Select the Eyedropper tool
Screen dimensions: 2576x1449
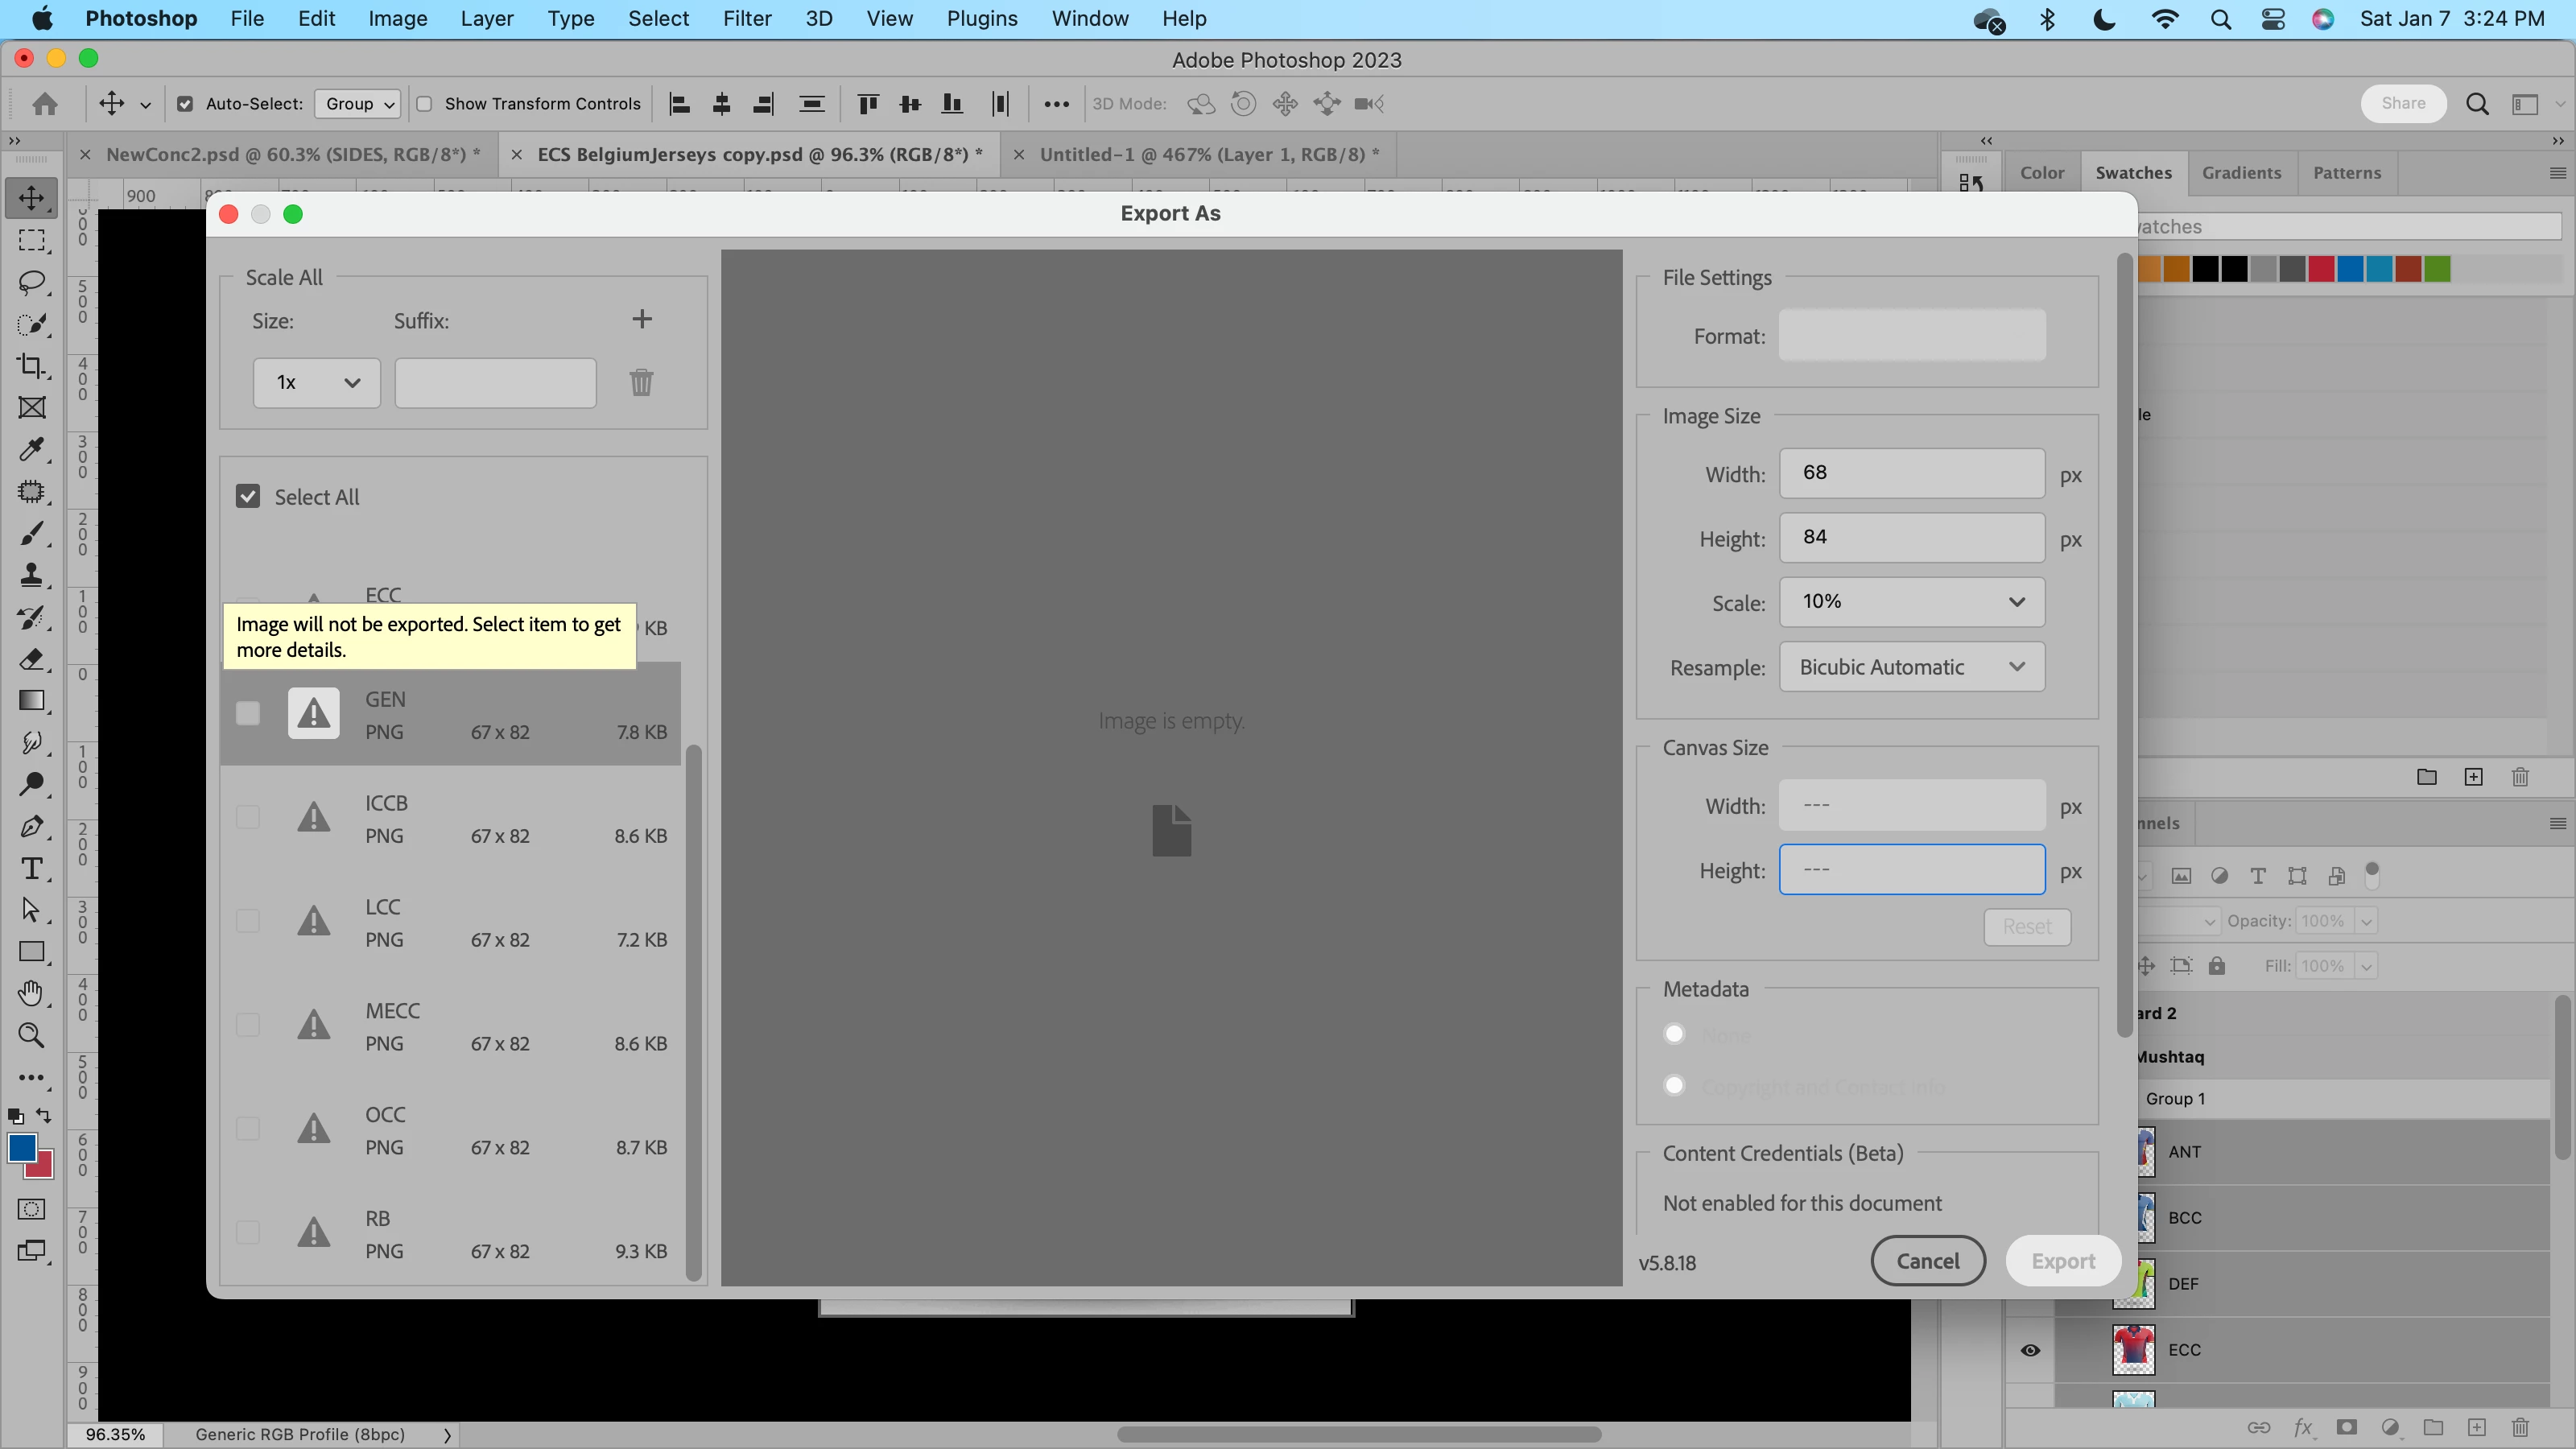click(x=32, y=449)
